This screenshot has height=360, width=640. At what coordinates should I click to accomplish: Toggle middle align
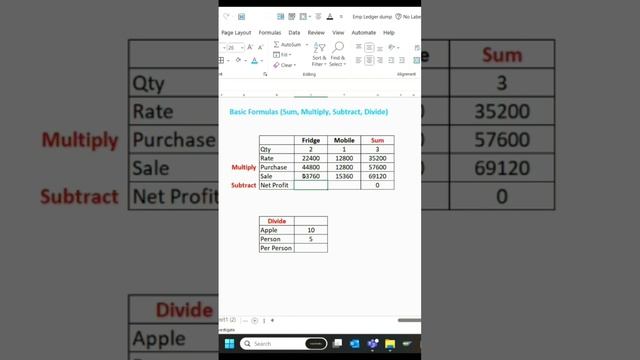(369, 47)
